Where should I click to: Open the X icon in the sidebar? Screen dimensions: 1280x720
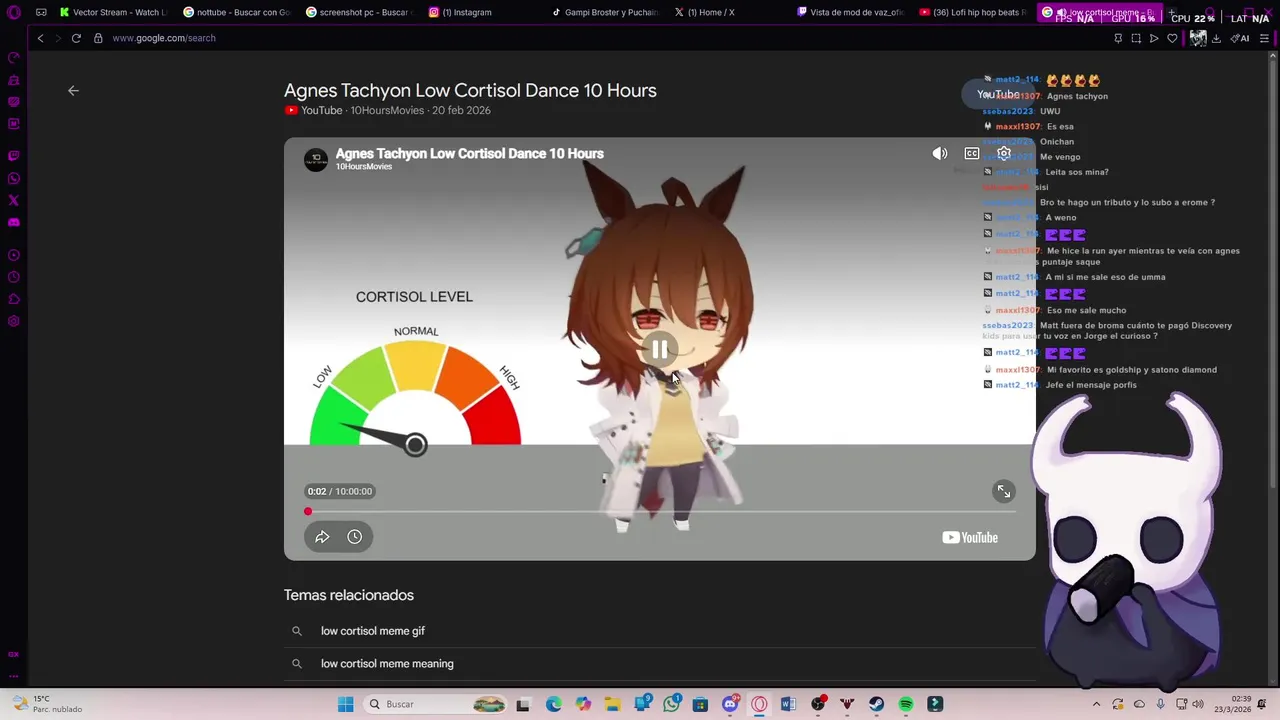(13, 200)
